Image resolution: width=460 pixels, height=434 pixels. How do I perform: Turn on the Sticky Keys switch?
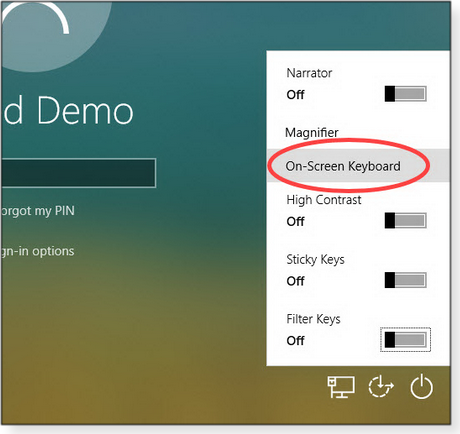click(405, 280)
